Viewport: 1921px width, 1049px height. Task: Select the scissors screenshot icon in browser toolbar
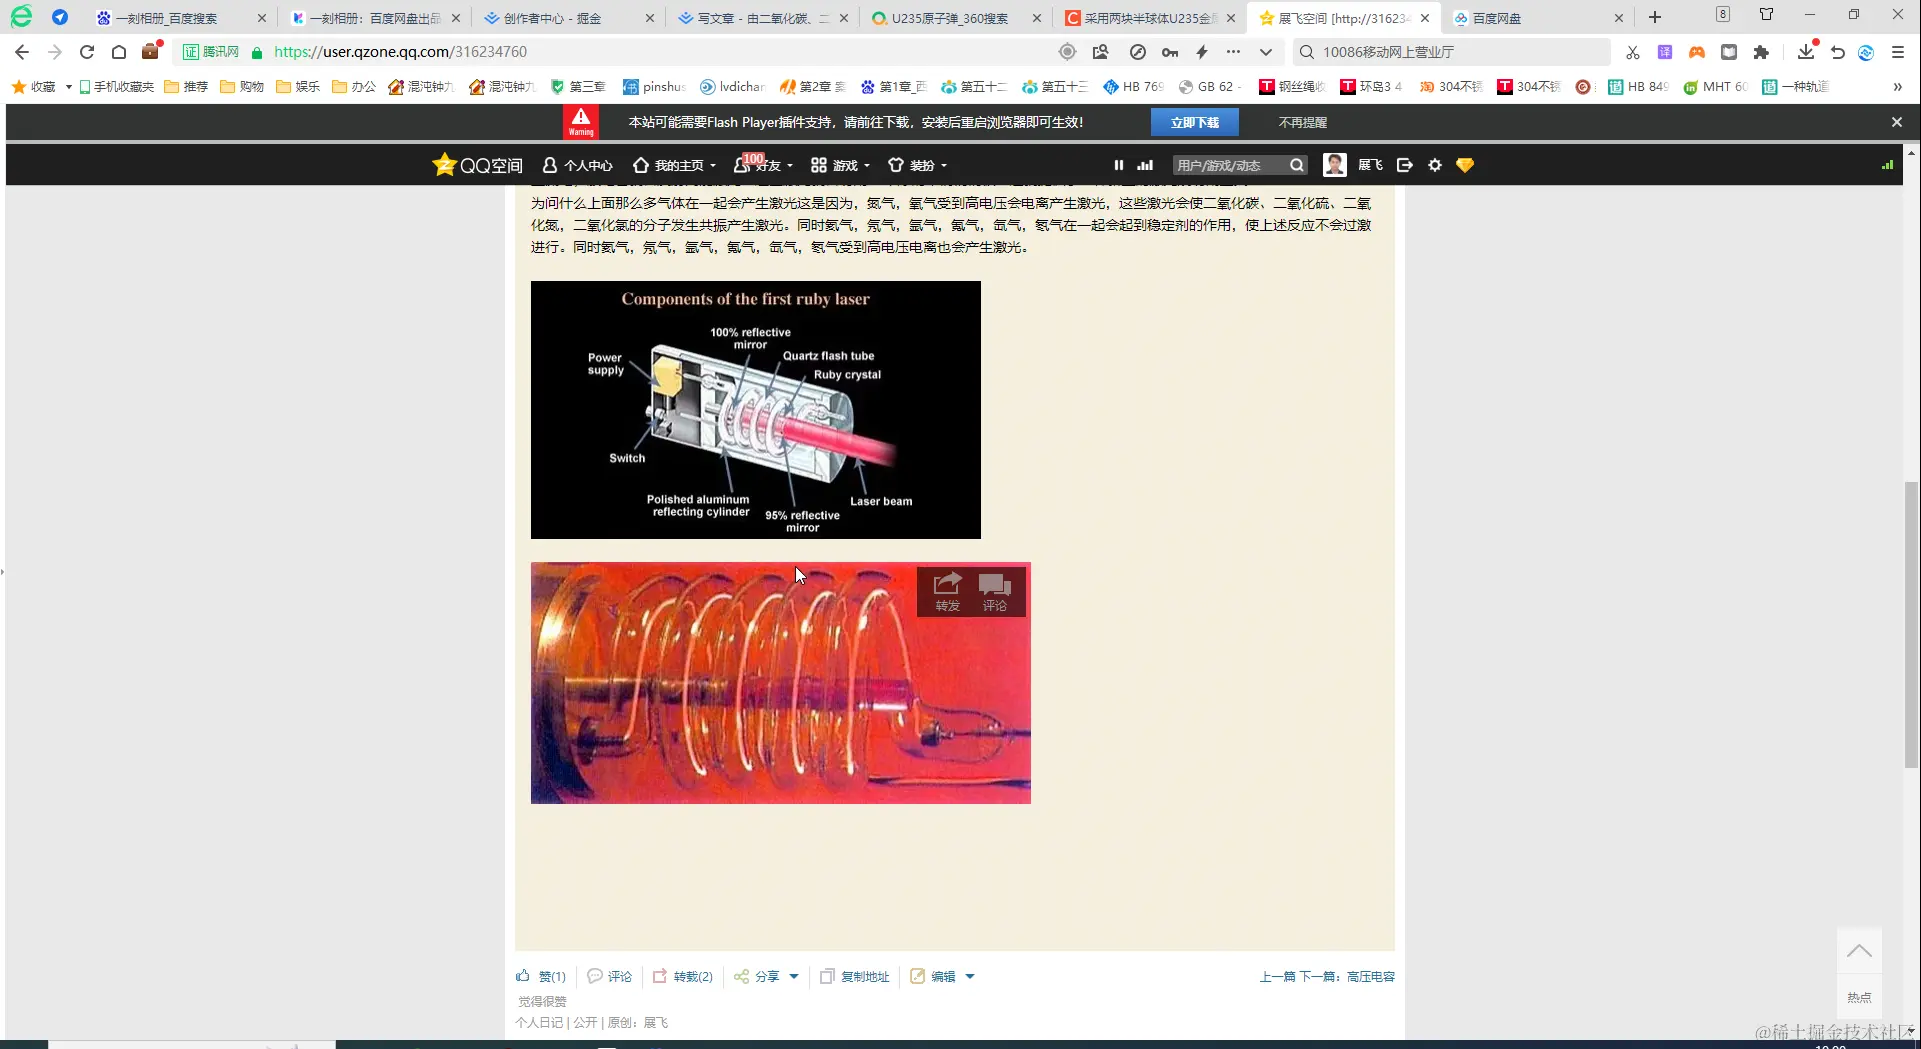(x=1632, y=51)
